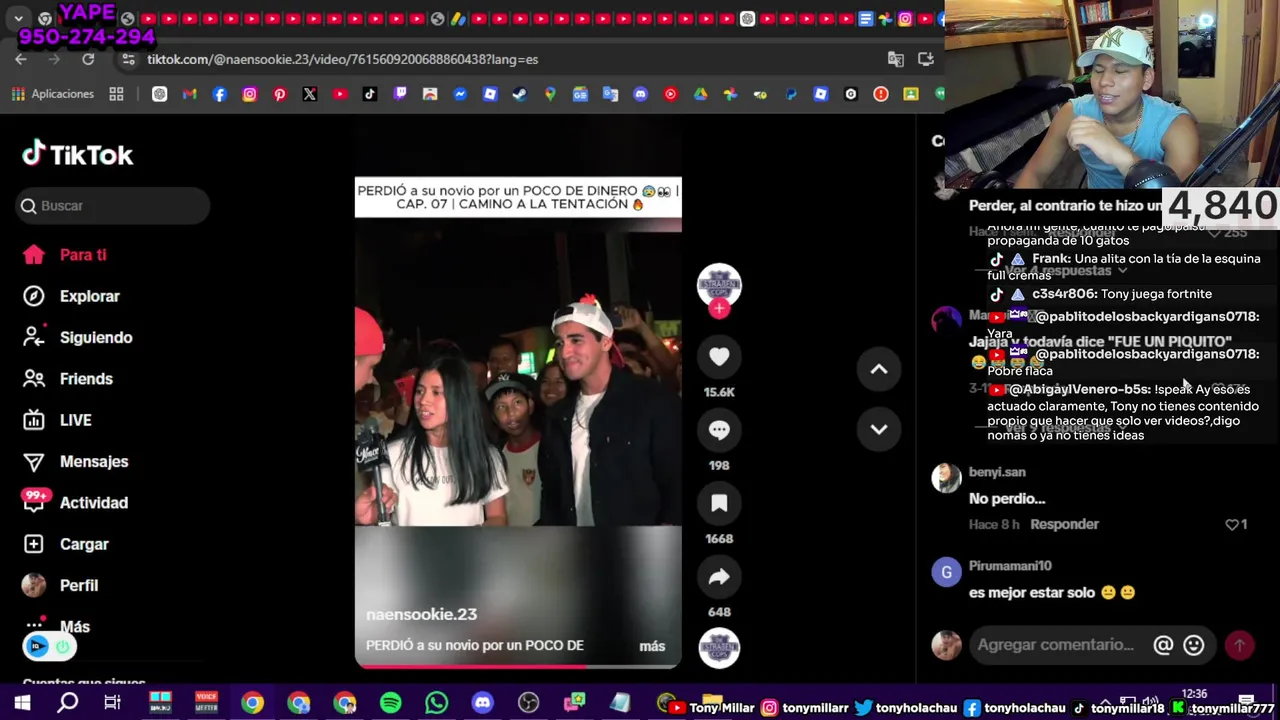Open Windows taskbar search
This screenshot has width=1280, height=720.
[x=68, y=703]
